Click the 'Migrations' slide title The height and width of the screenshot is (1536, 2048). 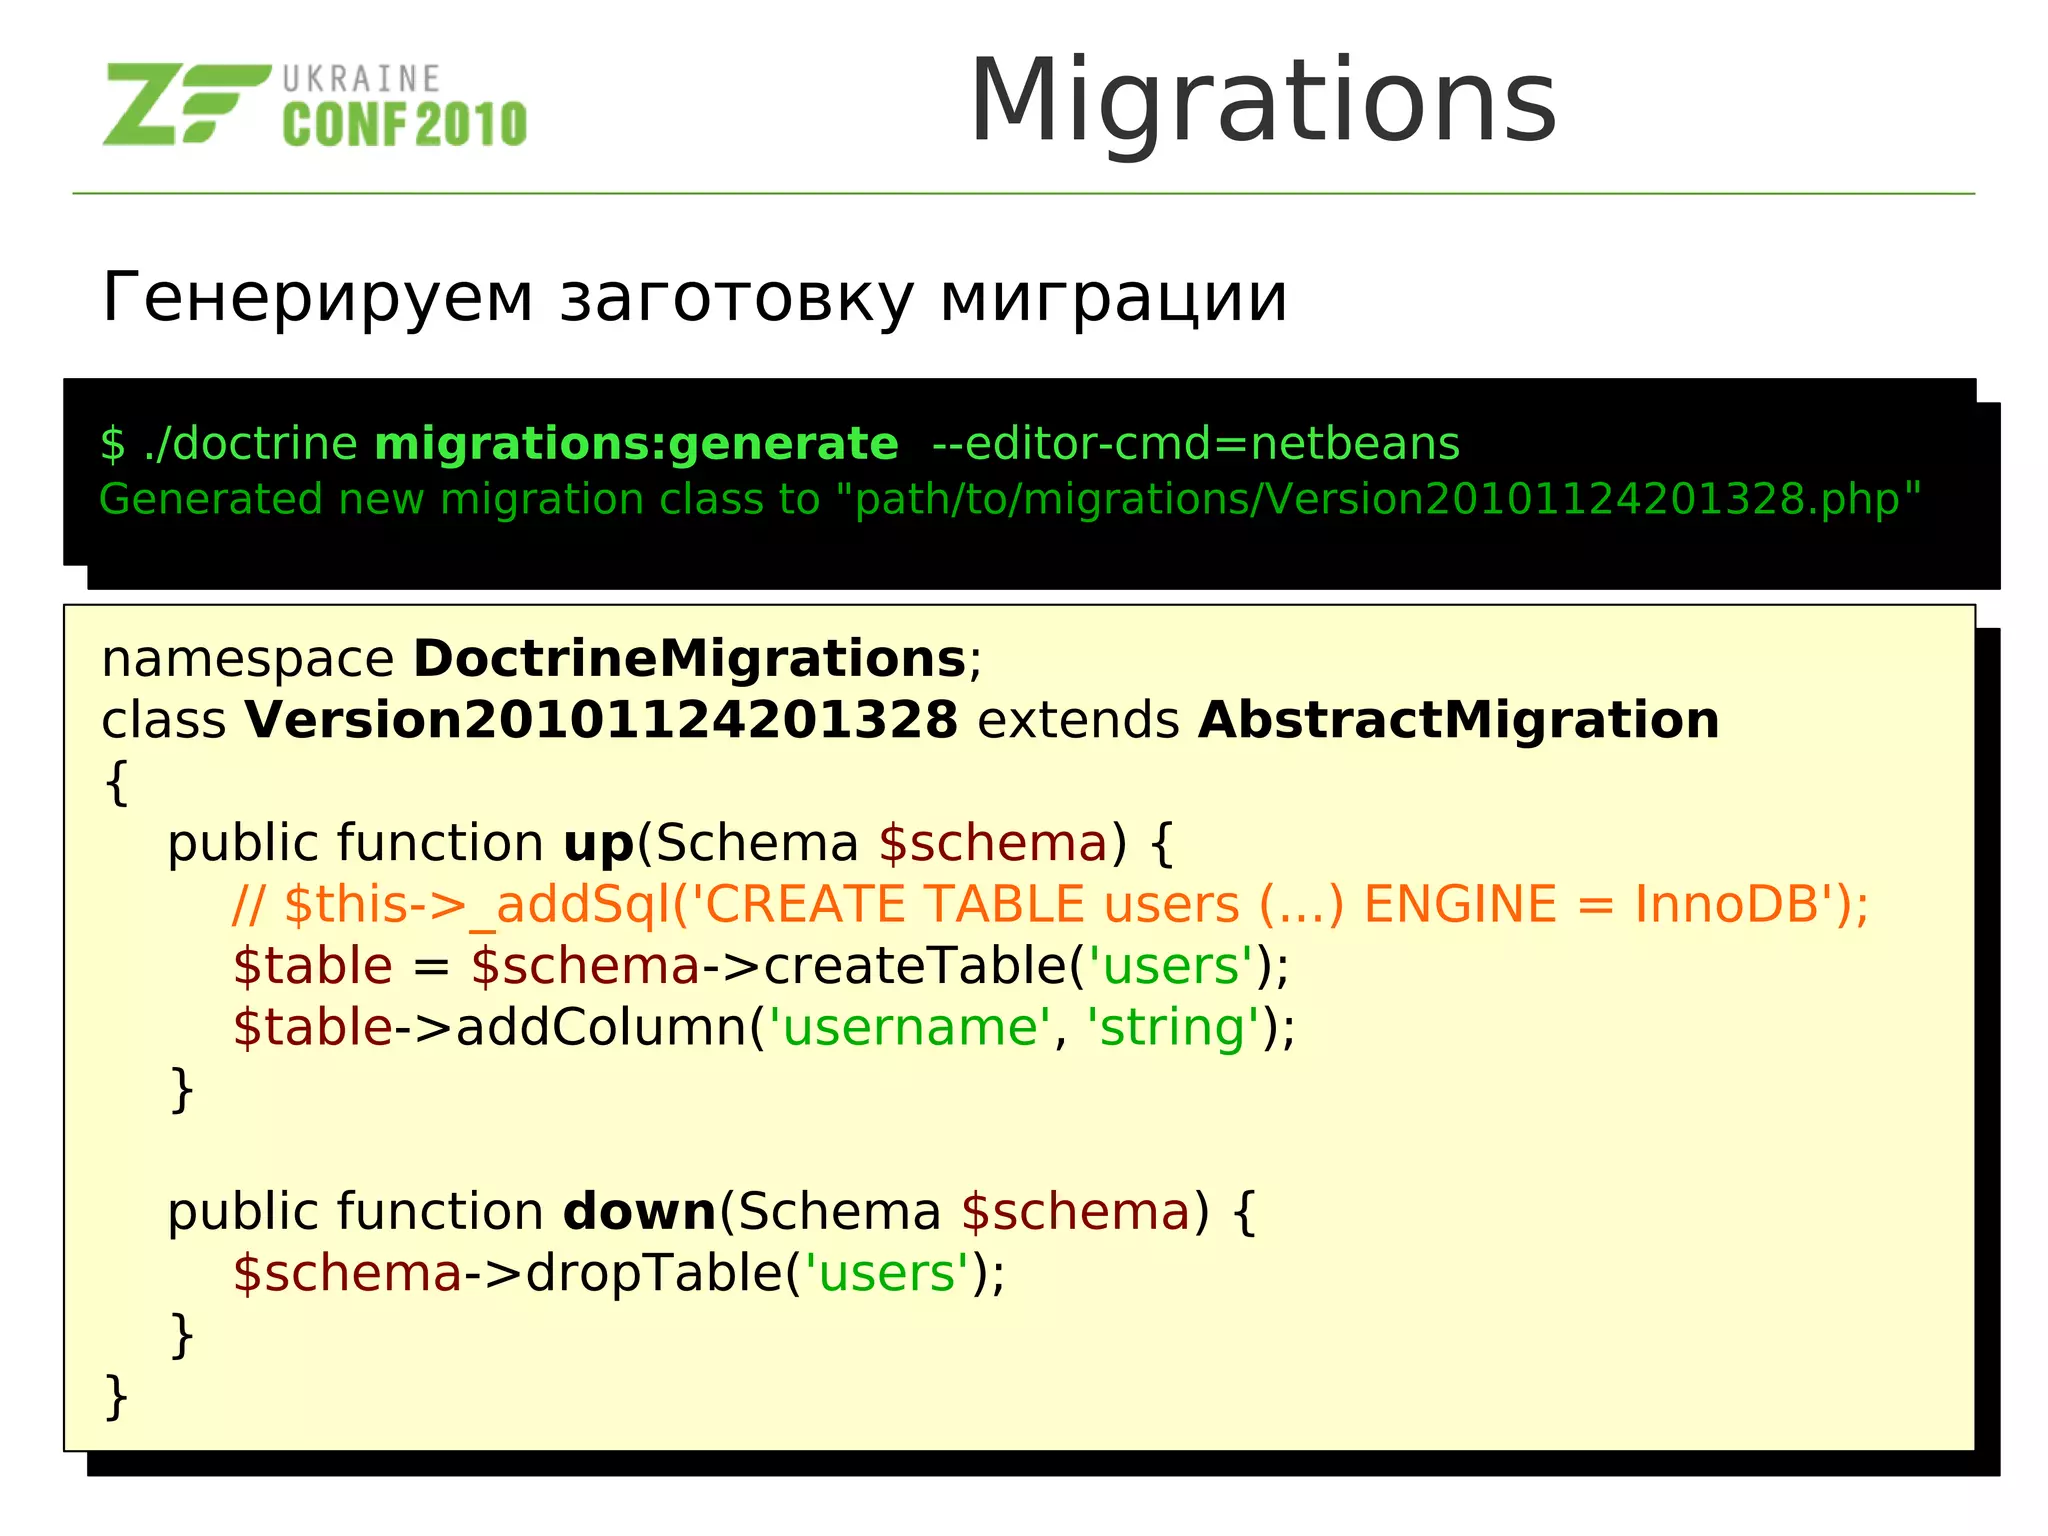(1263, 103)
